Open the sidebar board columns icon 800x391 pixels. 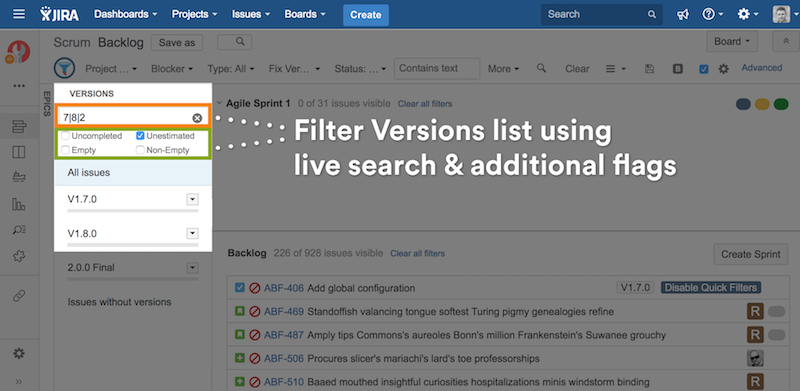click(x=19, y=152)
